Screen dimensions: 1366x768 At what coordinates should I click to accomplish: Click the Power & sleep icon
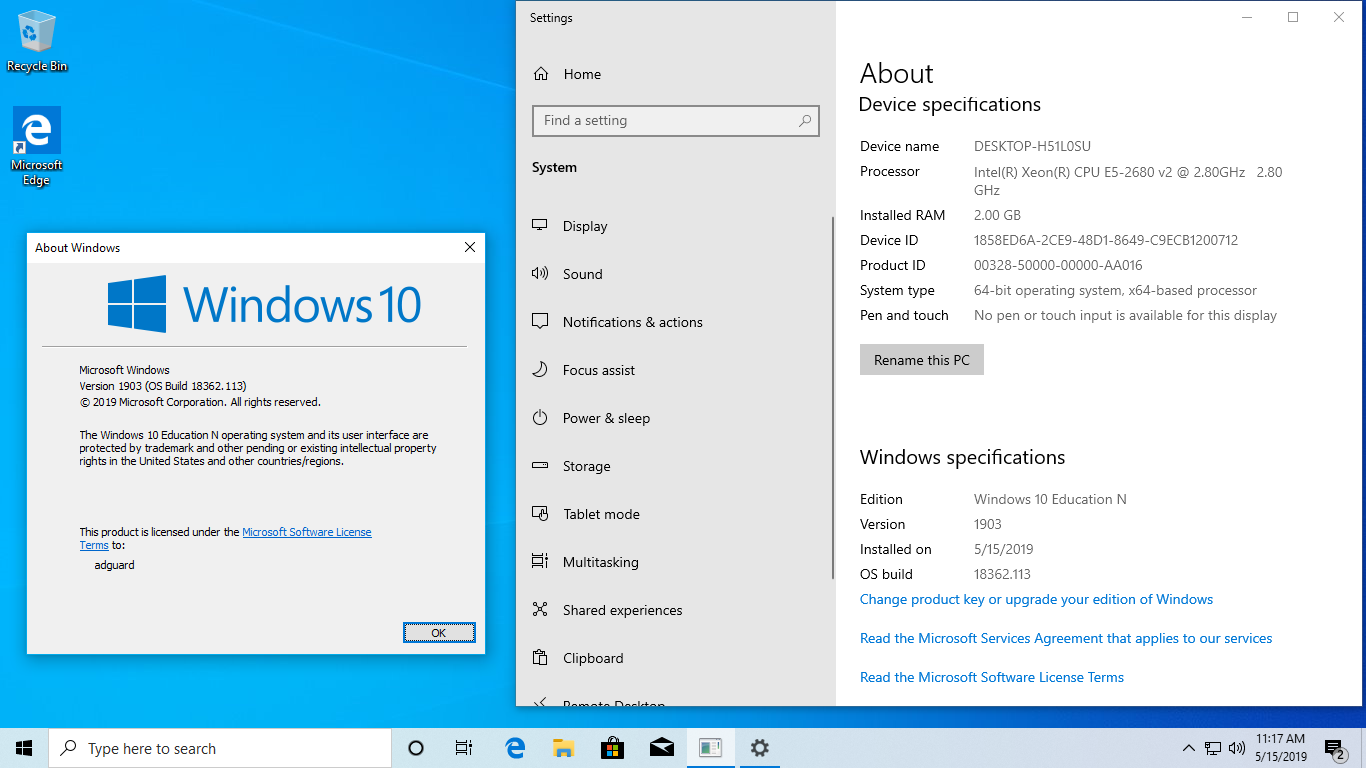[540, 418]
